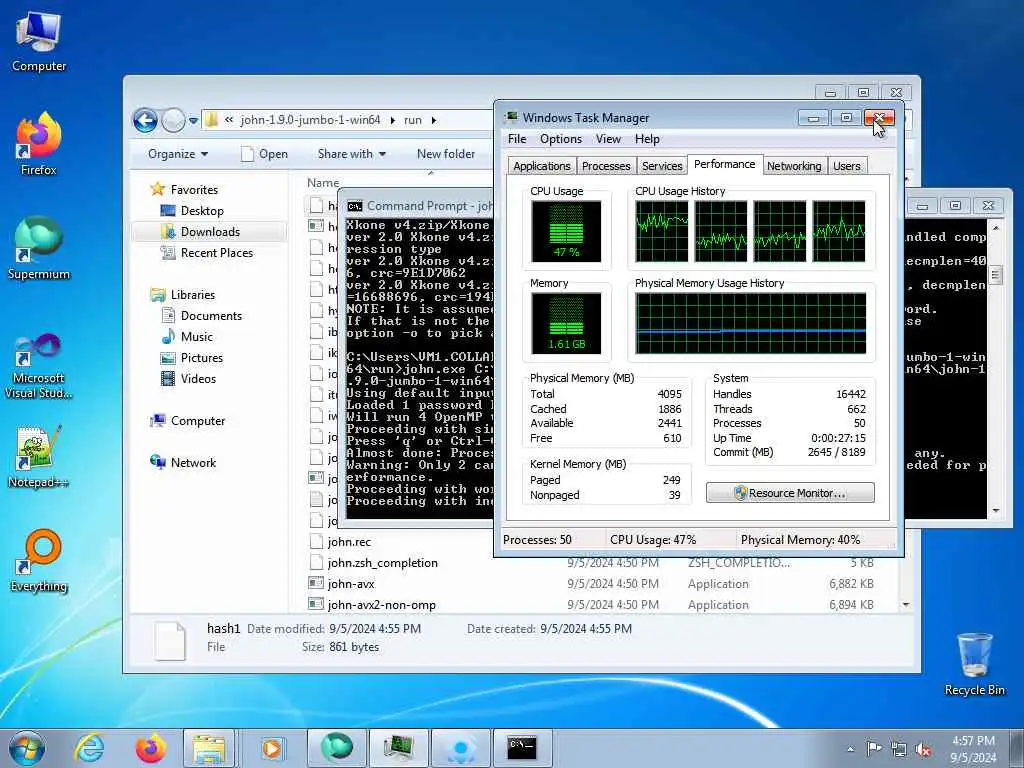Viewport: 1024px width, 768px height.
Task: Click the Open button in Explorer toolbar
Action: 264,154
